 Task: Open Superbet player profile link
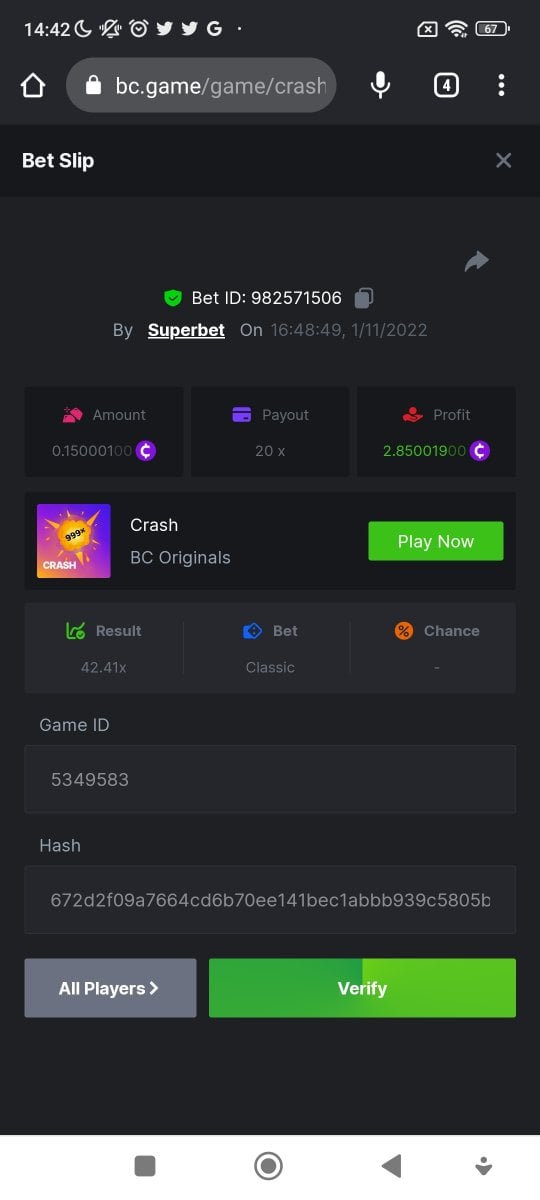186,330
